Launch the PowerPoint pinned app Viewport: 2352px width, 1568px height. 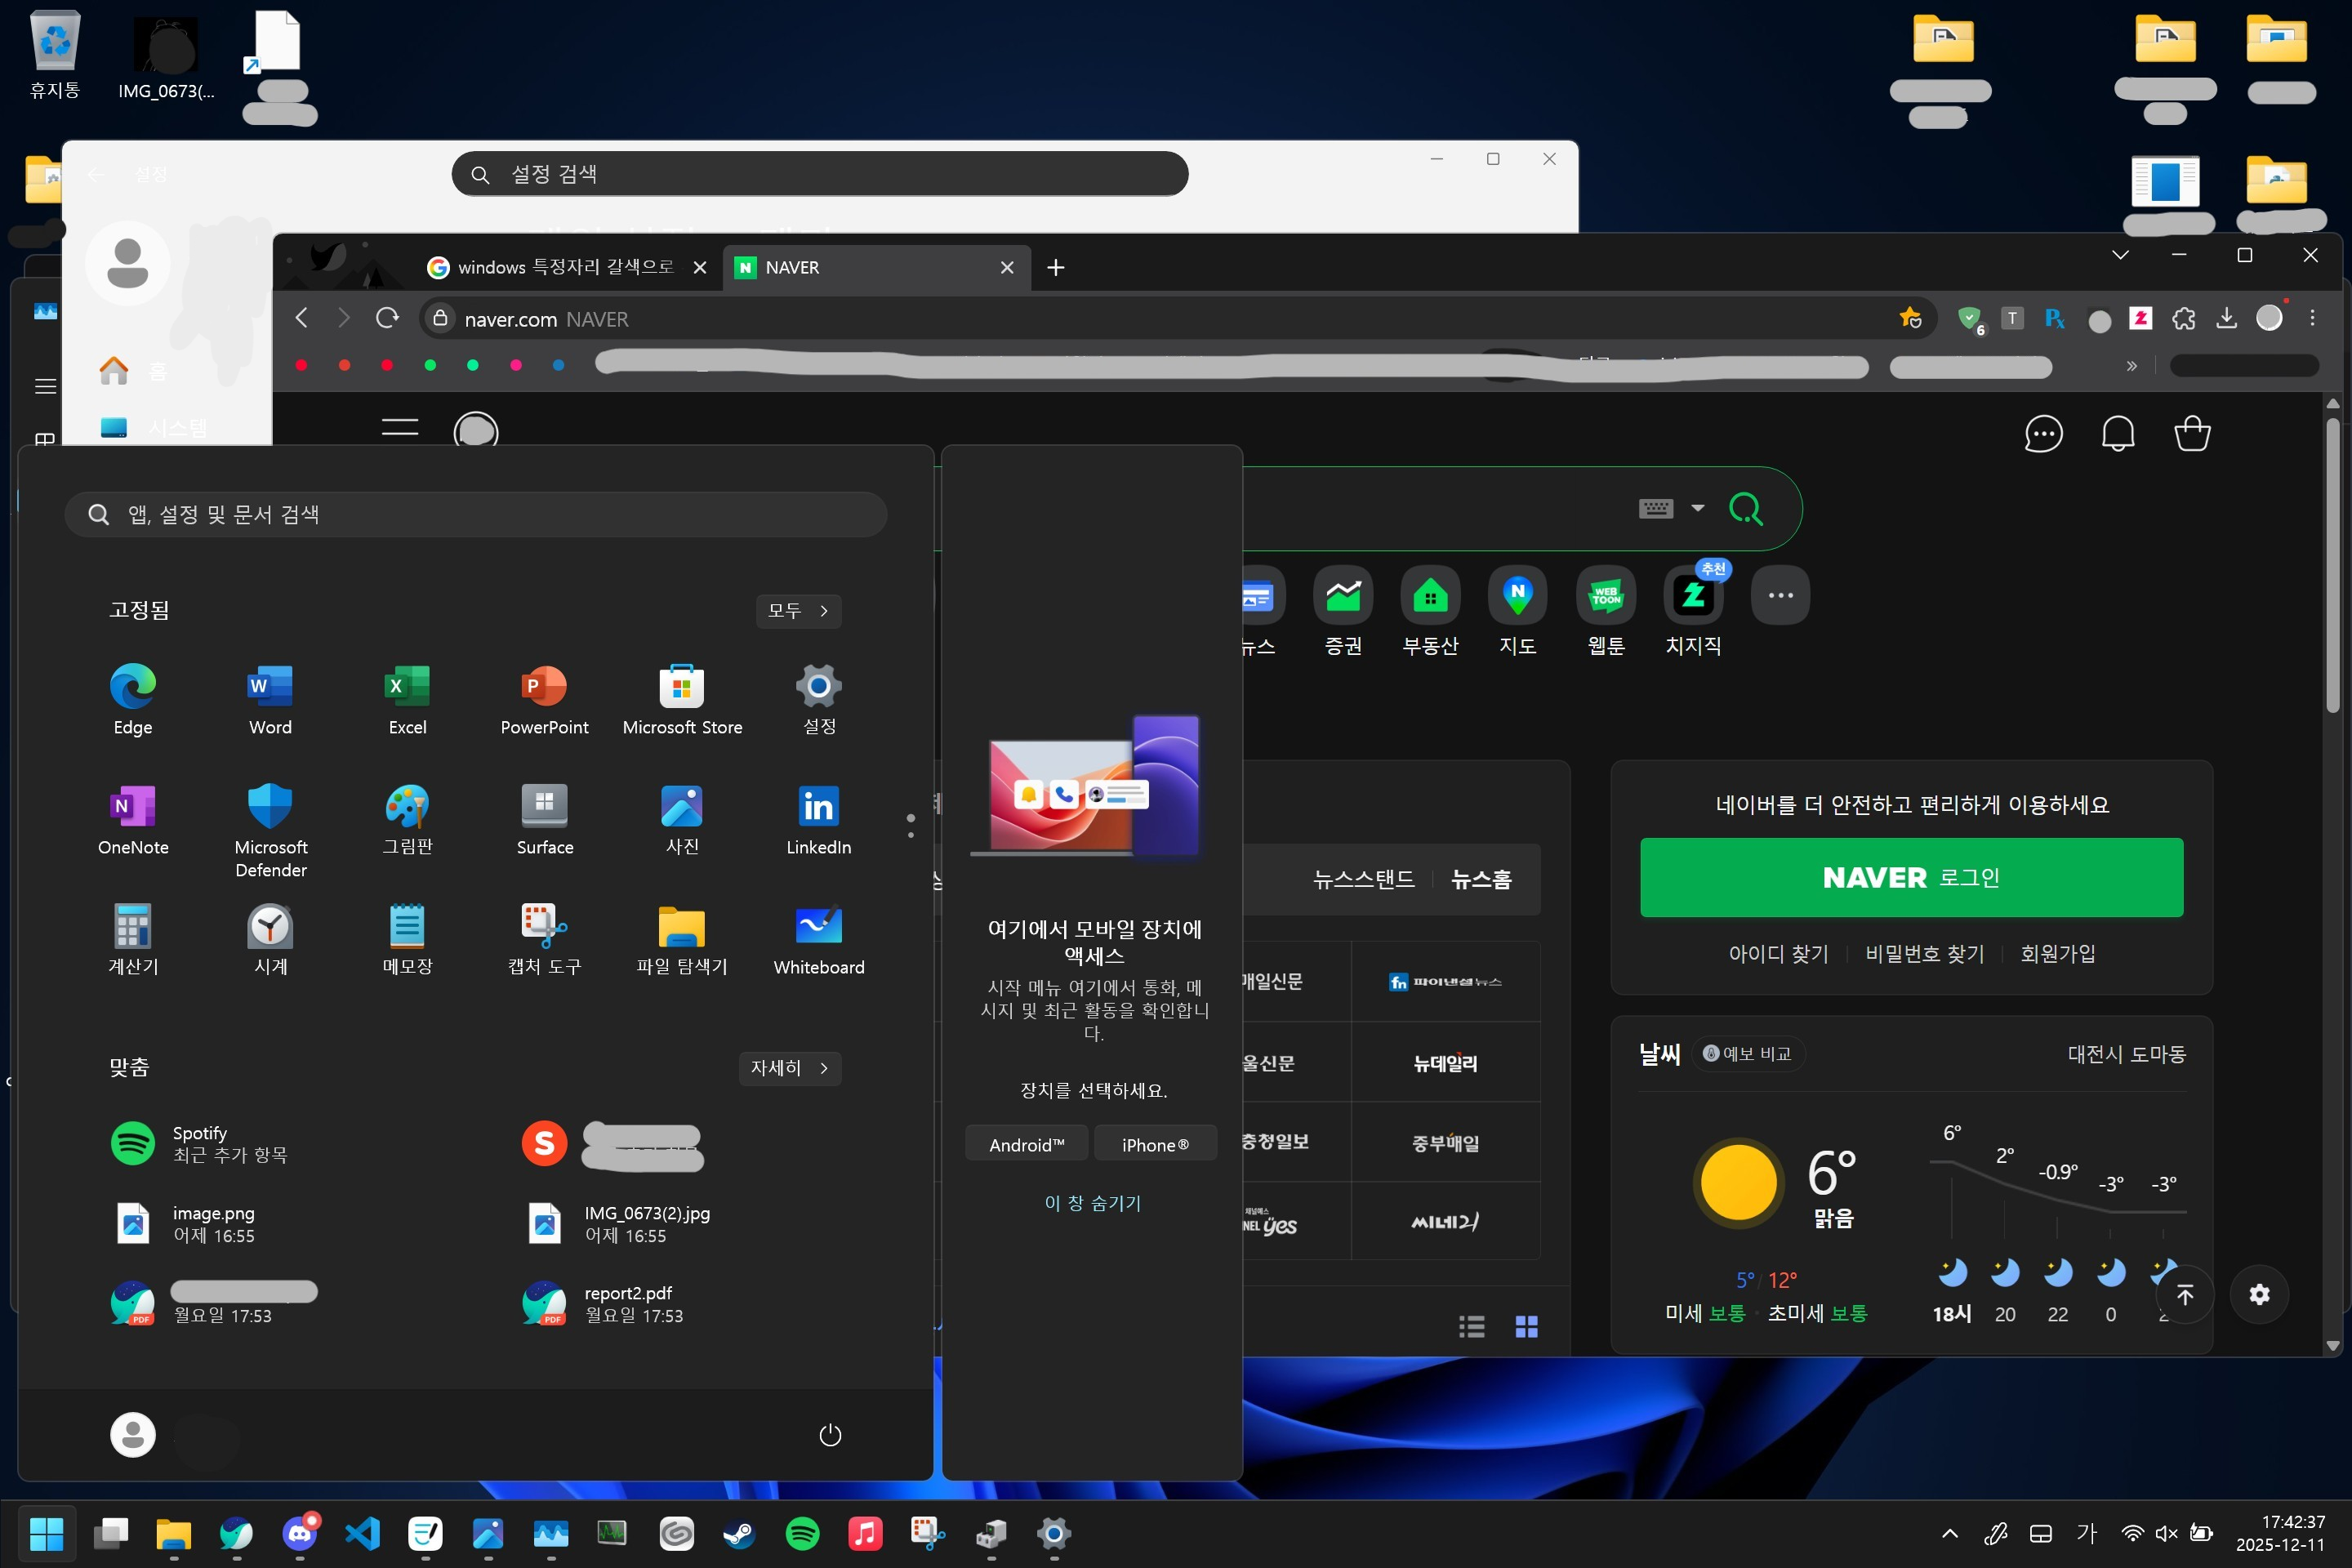[x=544, y=701]
